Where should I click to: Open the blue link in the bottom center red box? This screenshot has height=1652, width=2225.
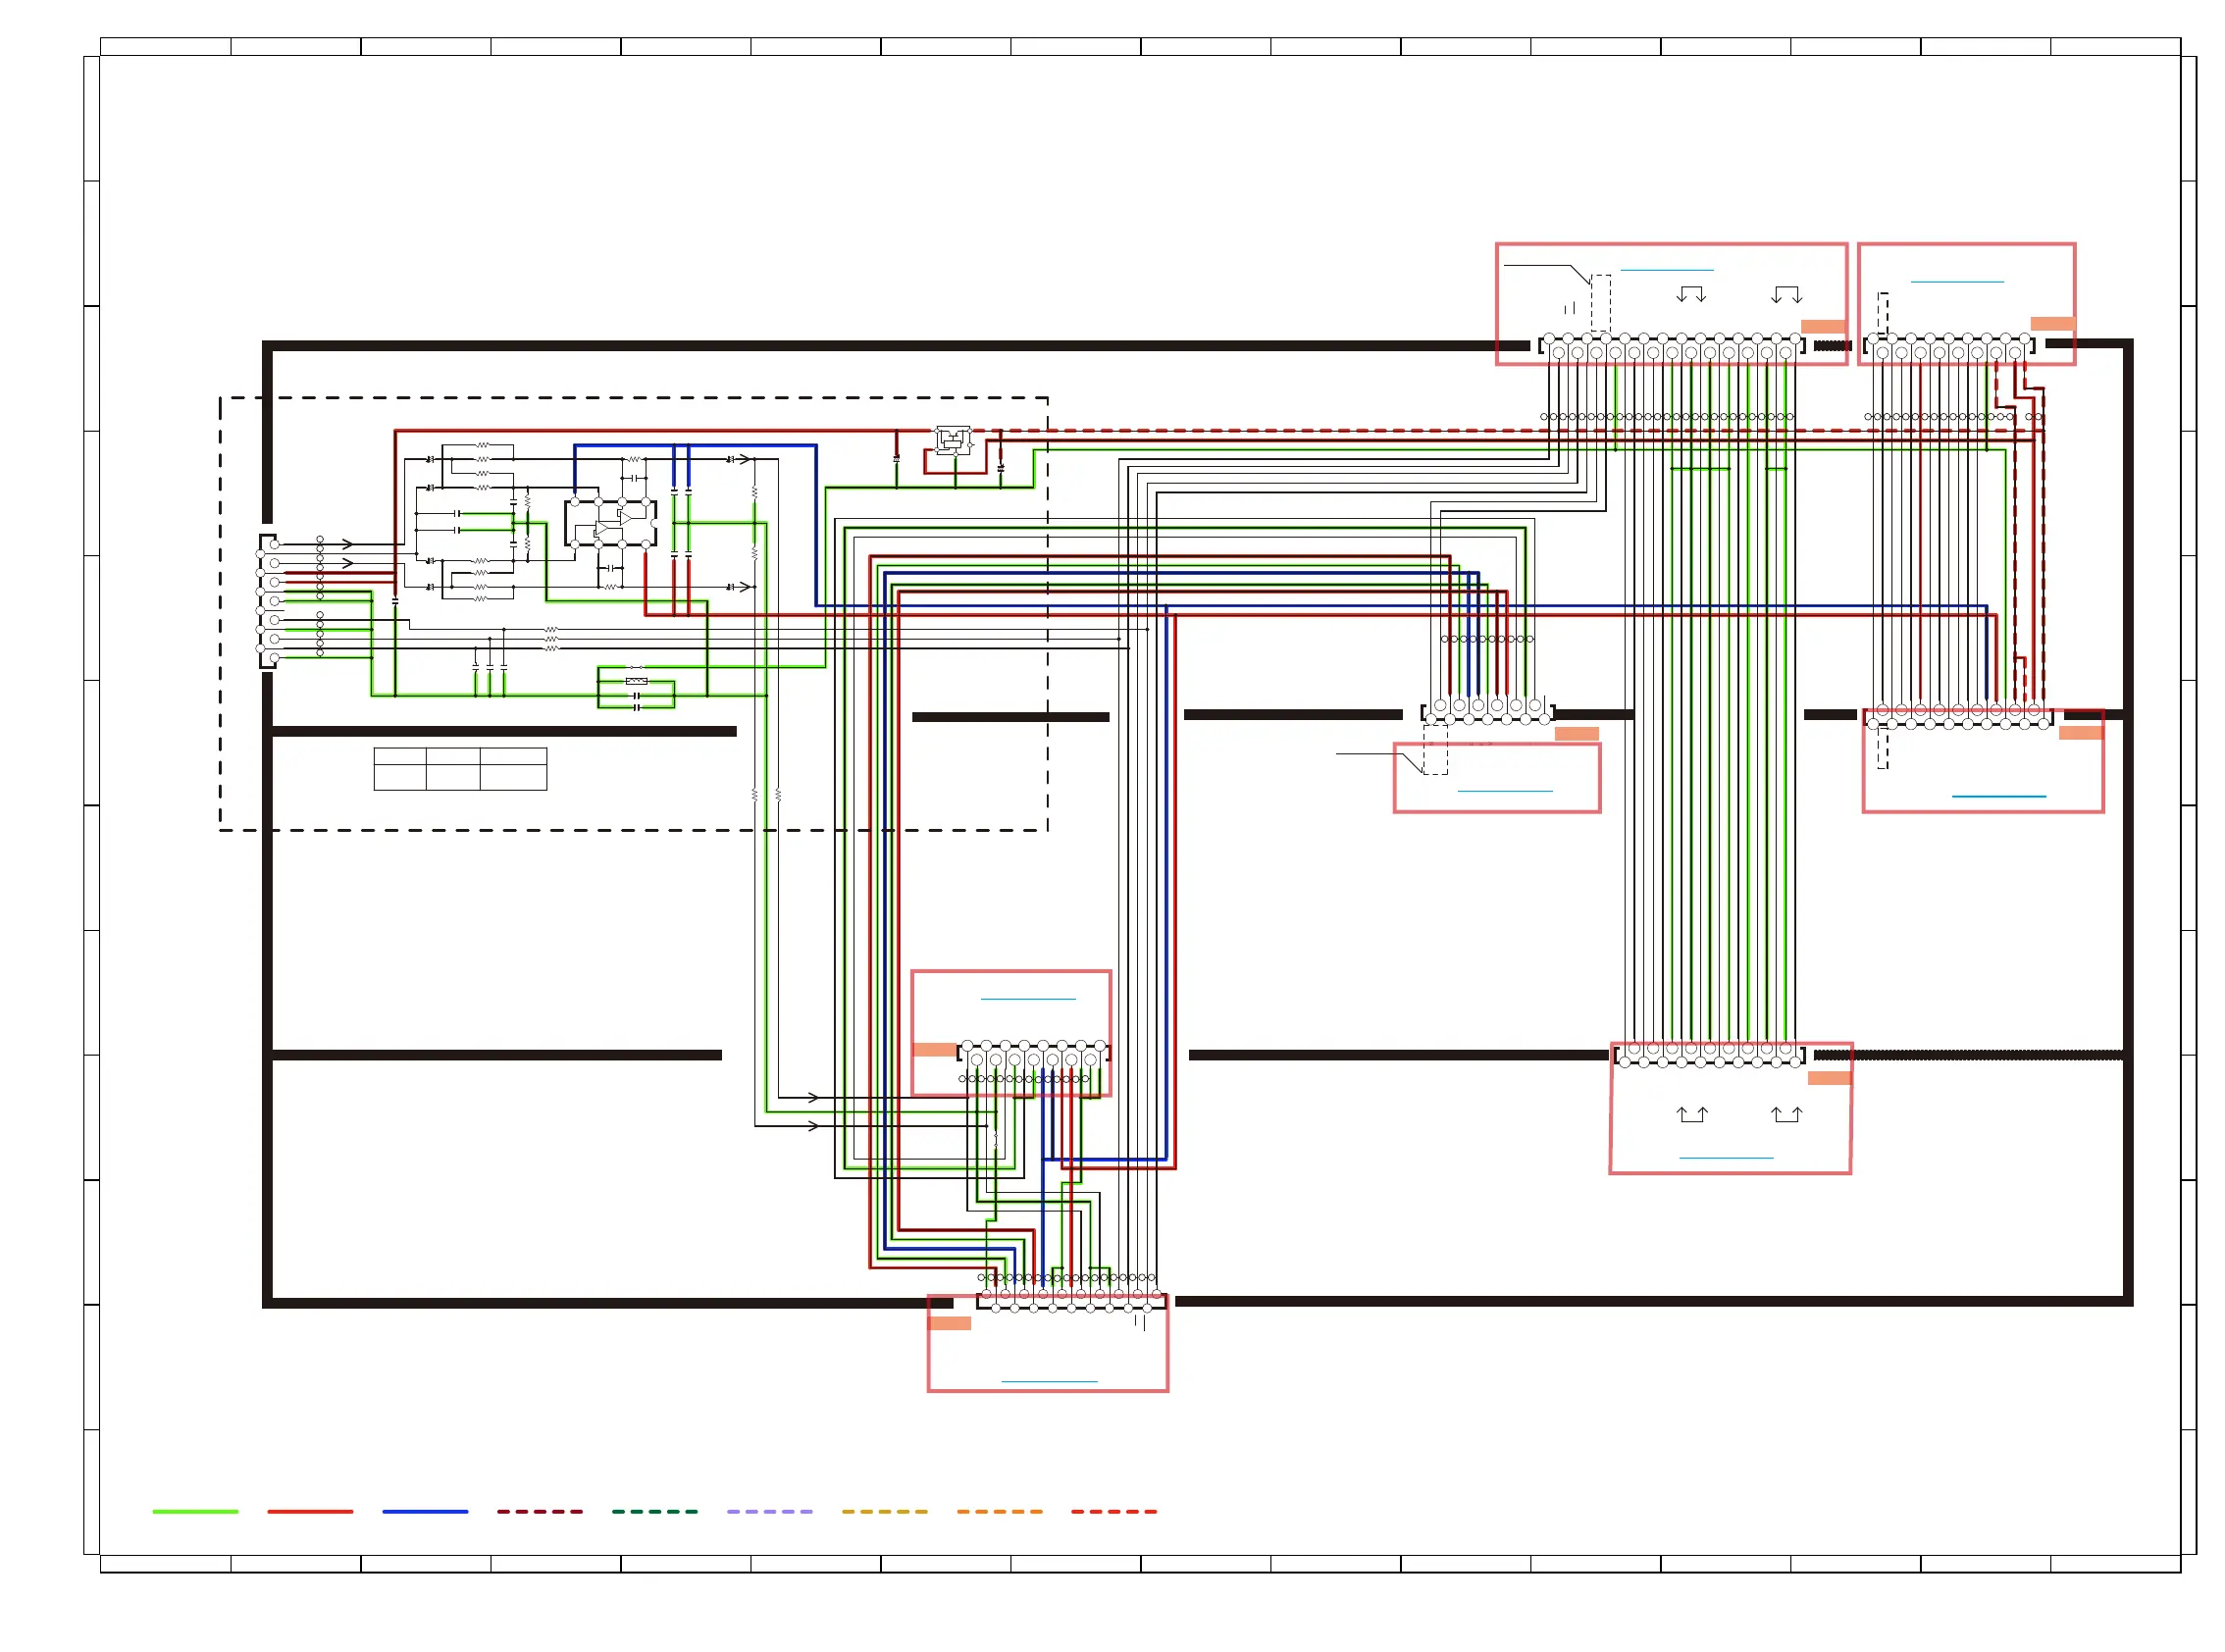tap(1049, 1382)
